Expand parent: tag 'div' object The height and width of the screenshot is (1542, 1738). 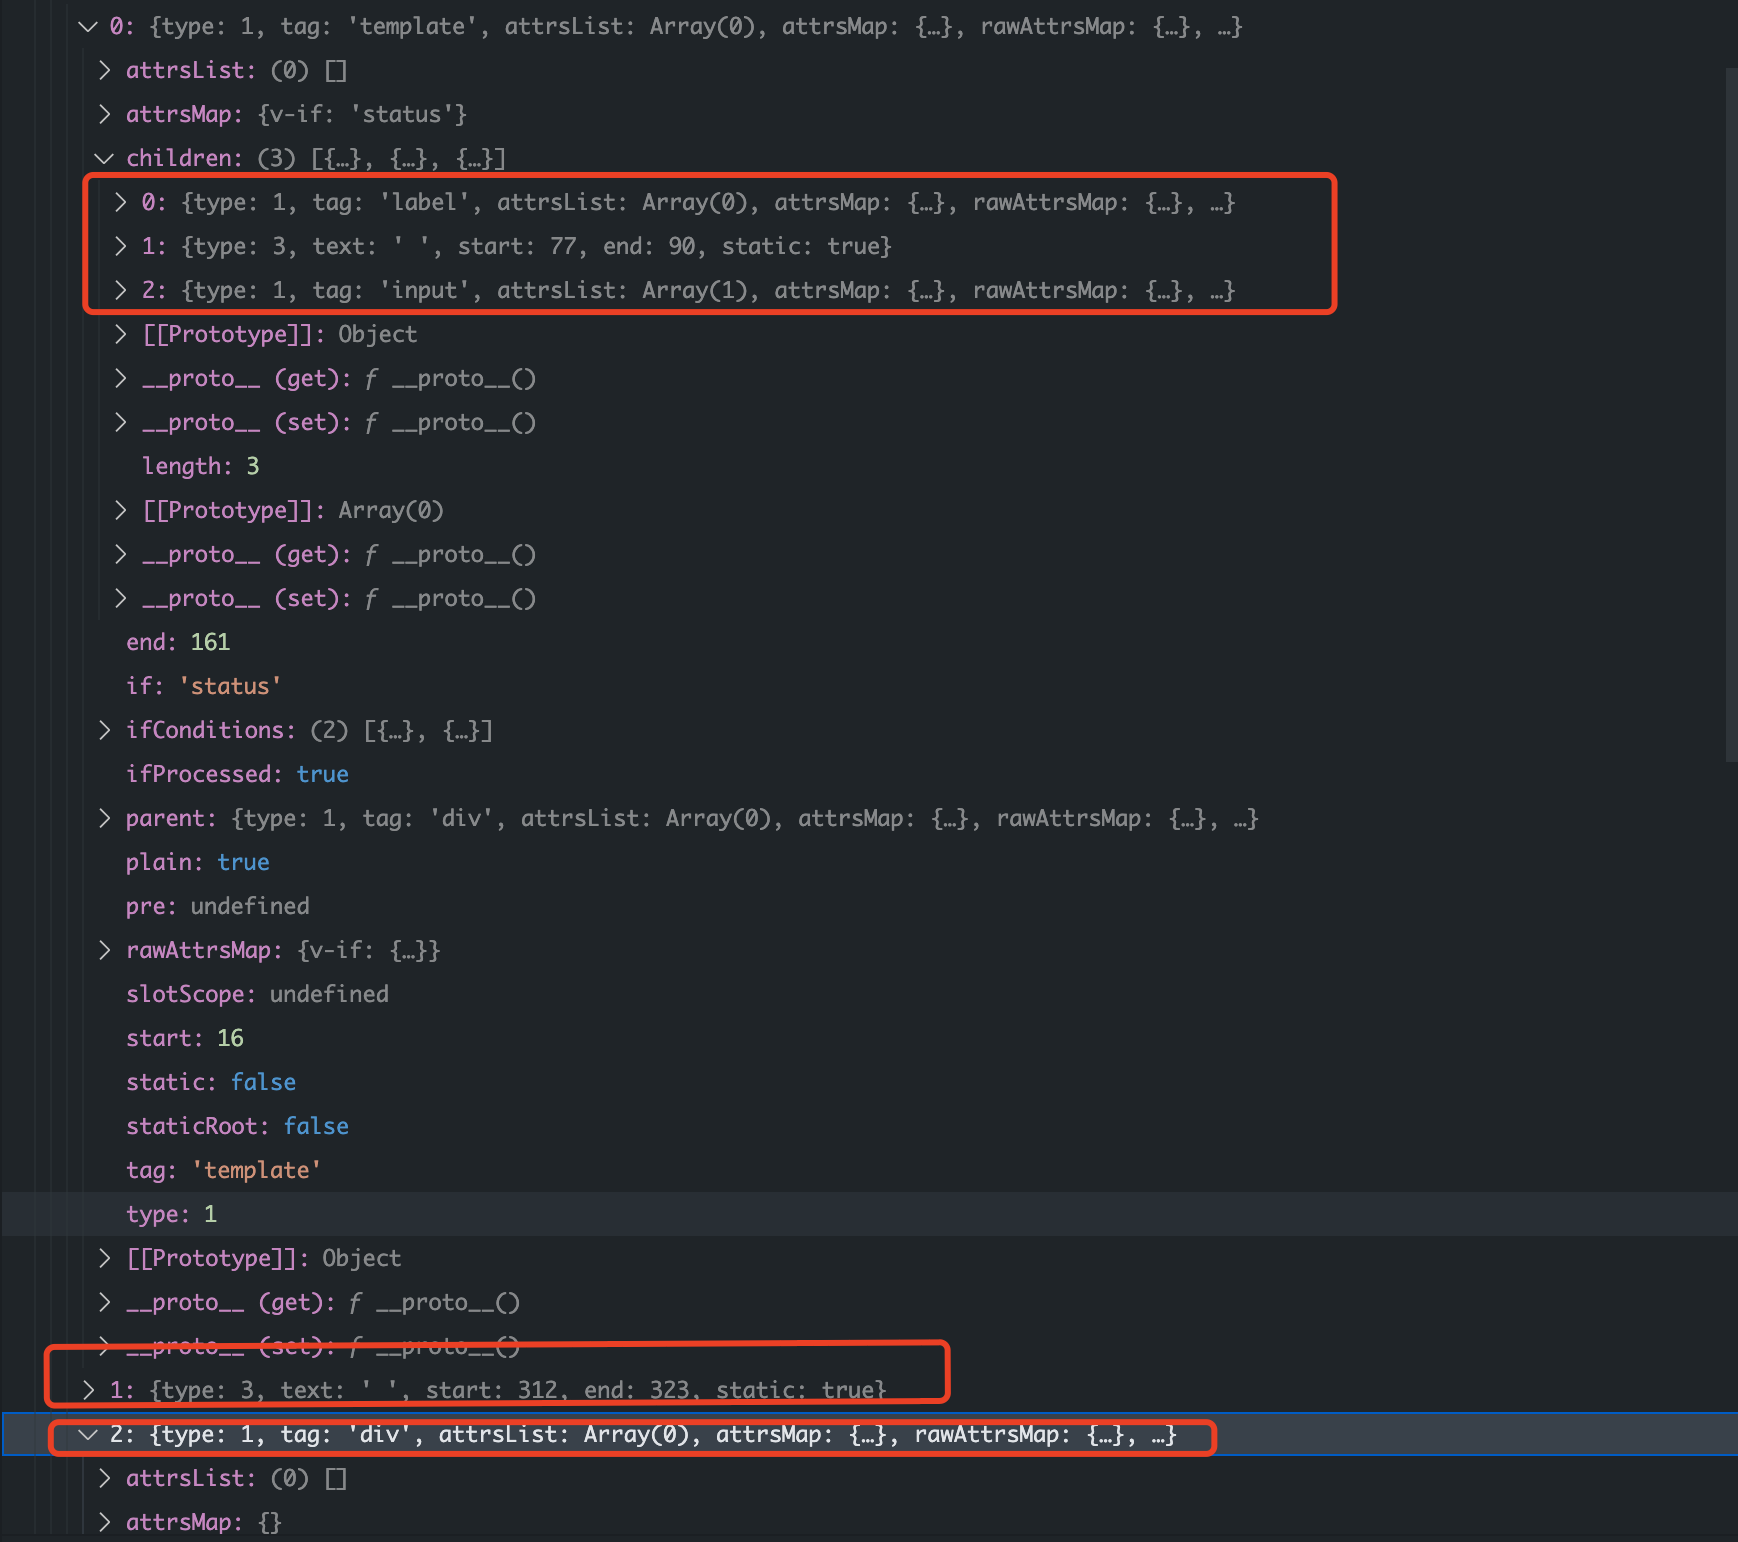[x=104, y=819]
